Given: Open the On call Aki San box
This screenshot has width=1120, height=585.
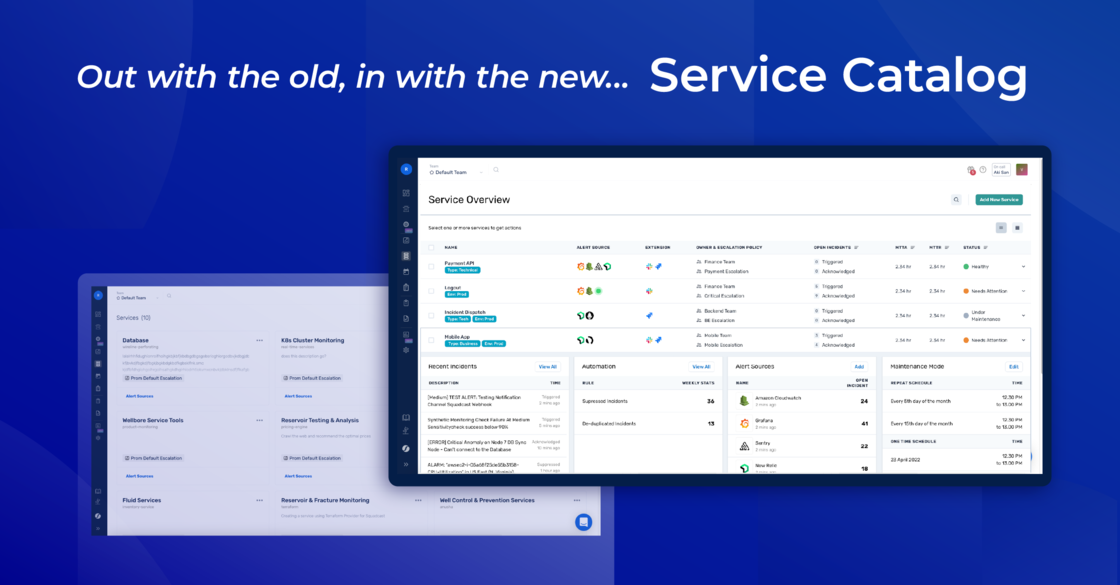Looking at the screenshot, I should coord(1001,170).
